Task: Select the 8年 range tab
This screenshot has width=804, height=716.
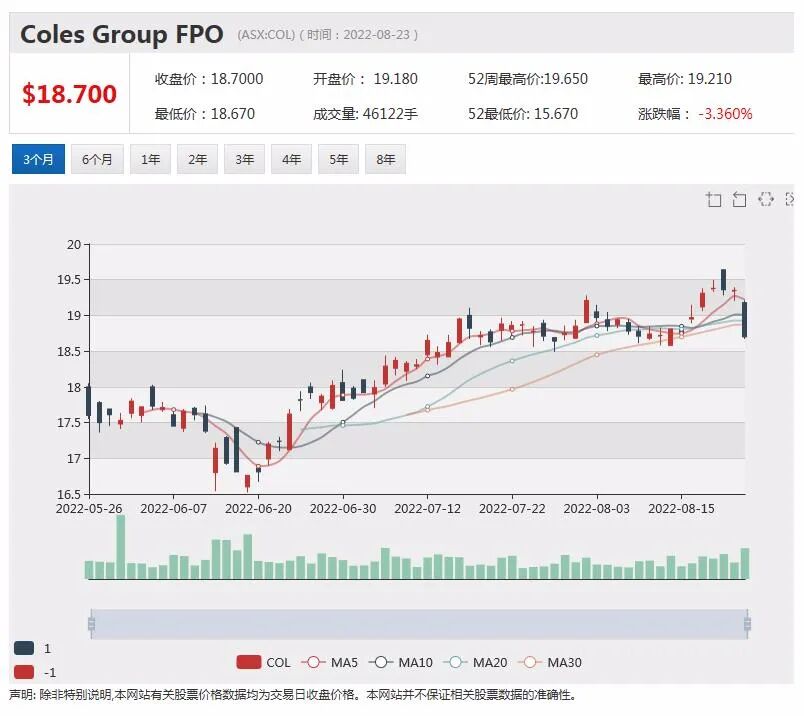Action: point(386,159)
